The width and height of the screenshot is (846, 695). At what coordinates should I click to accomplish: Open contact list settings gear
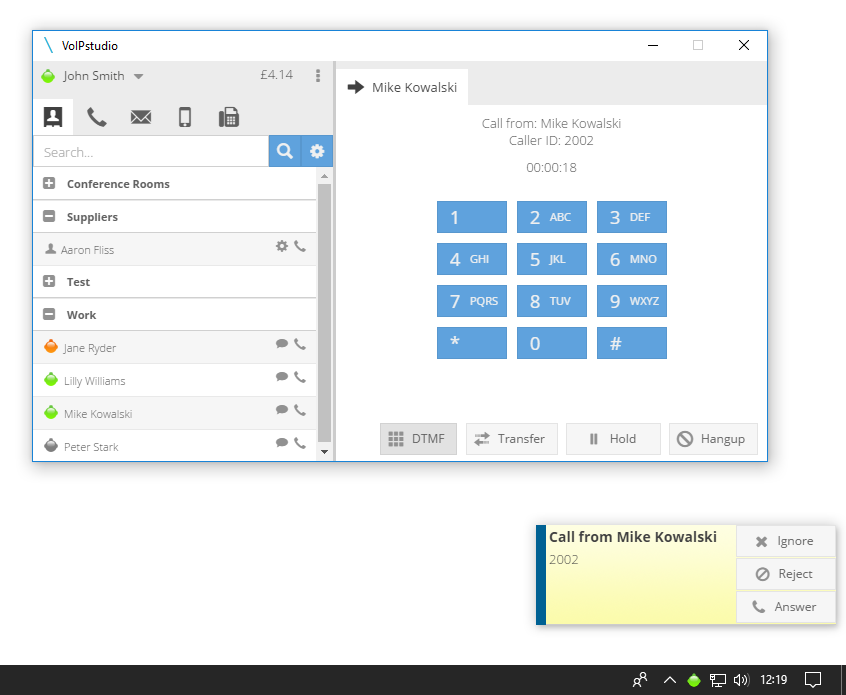point(317,151)
